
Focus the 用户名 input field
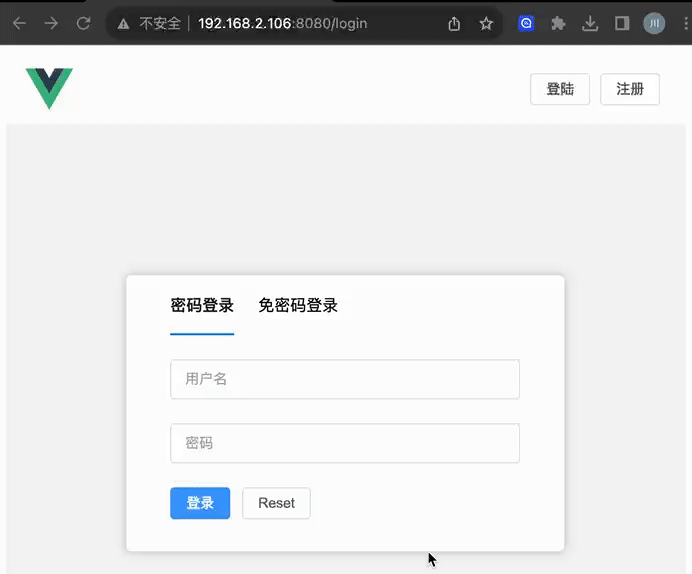pos(345,379)
